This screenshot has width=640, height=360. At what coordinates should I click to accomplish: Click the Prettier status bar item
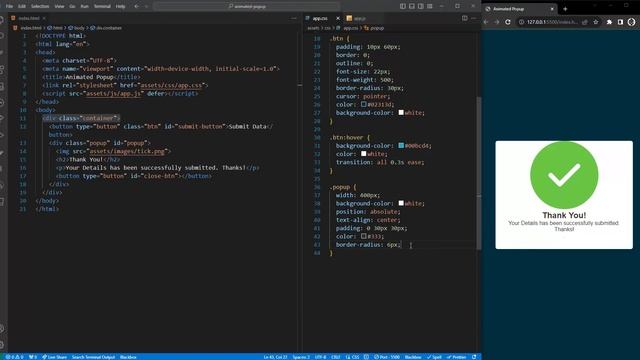click(456, 357)
